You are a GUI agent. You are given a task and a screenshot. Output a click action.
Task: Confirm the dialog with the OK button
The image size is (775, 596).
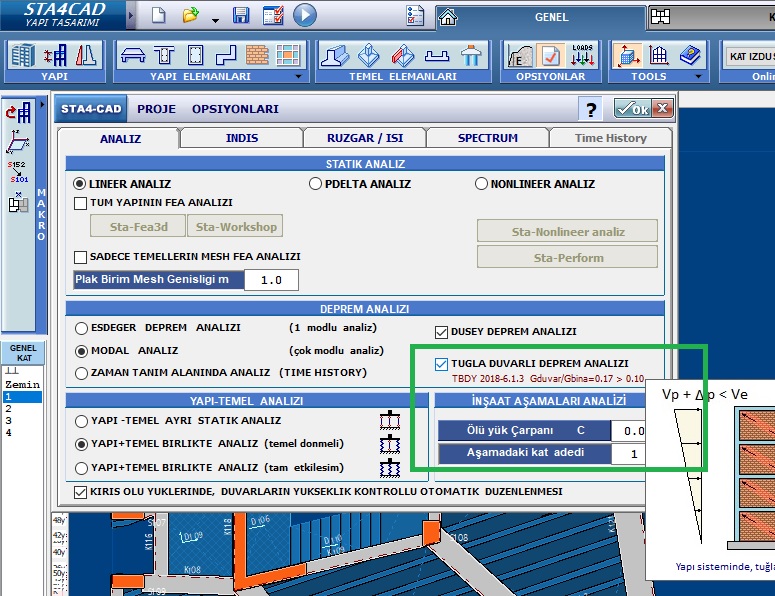click(633, 109)
